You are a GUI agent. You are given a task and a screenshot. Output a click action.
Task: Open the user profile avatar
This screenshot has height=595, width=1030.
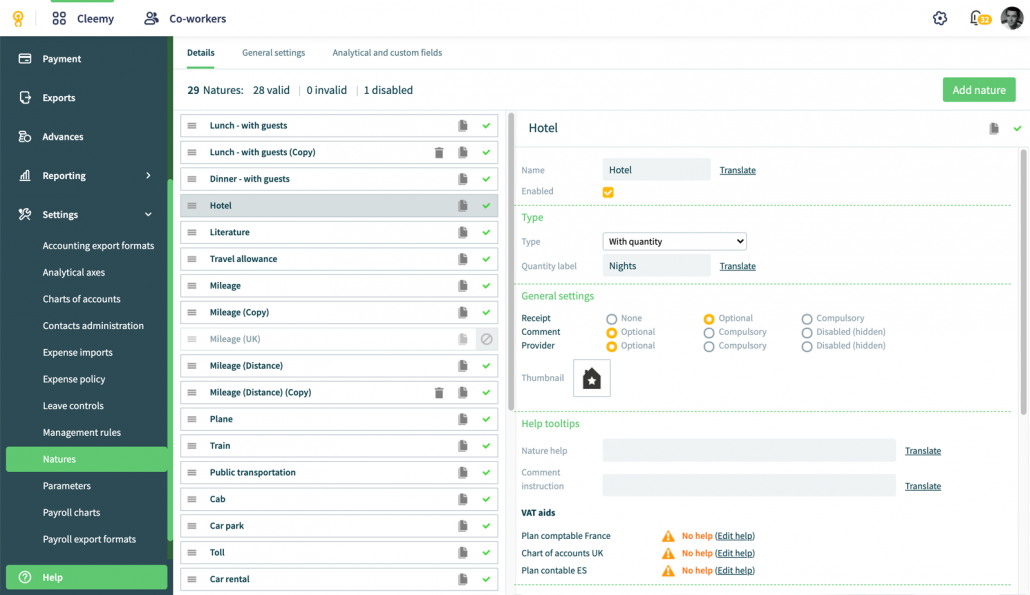coord(1012,18)
